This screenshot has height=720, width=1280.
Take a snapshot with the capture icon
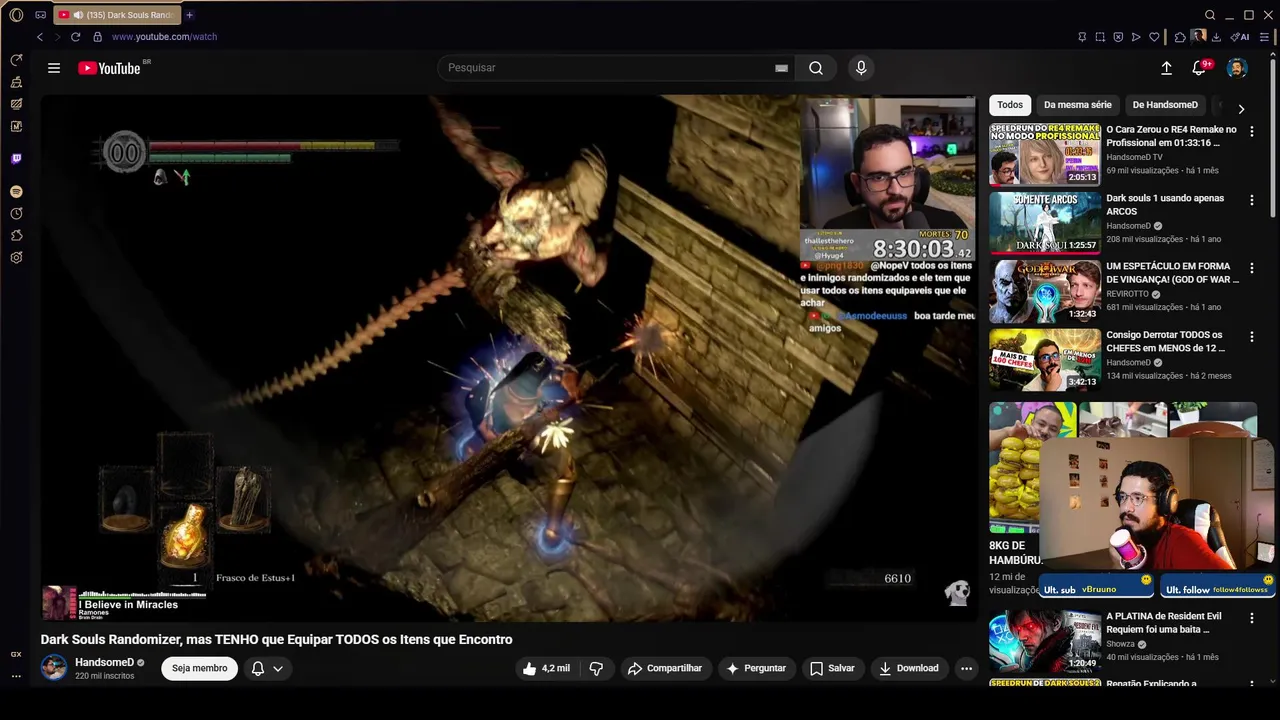pyautogui.click(x=1100, y=37)
